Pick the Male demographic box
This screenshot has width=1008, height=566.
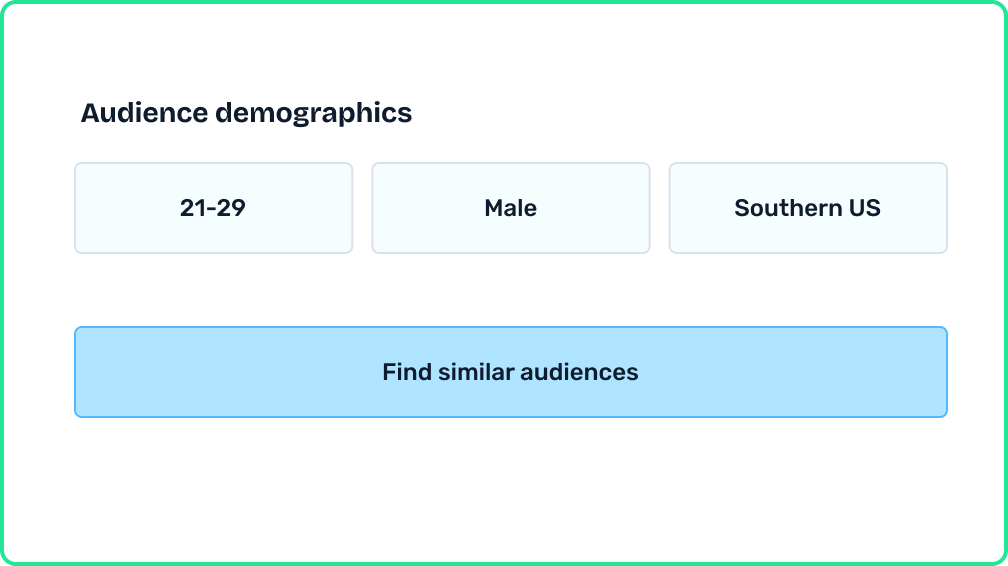[x=510, y=208]
